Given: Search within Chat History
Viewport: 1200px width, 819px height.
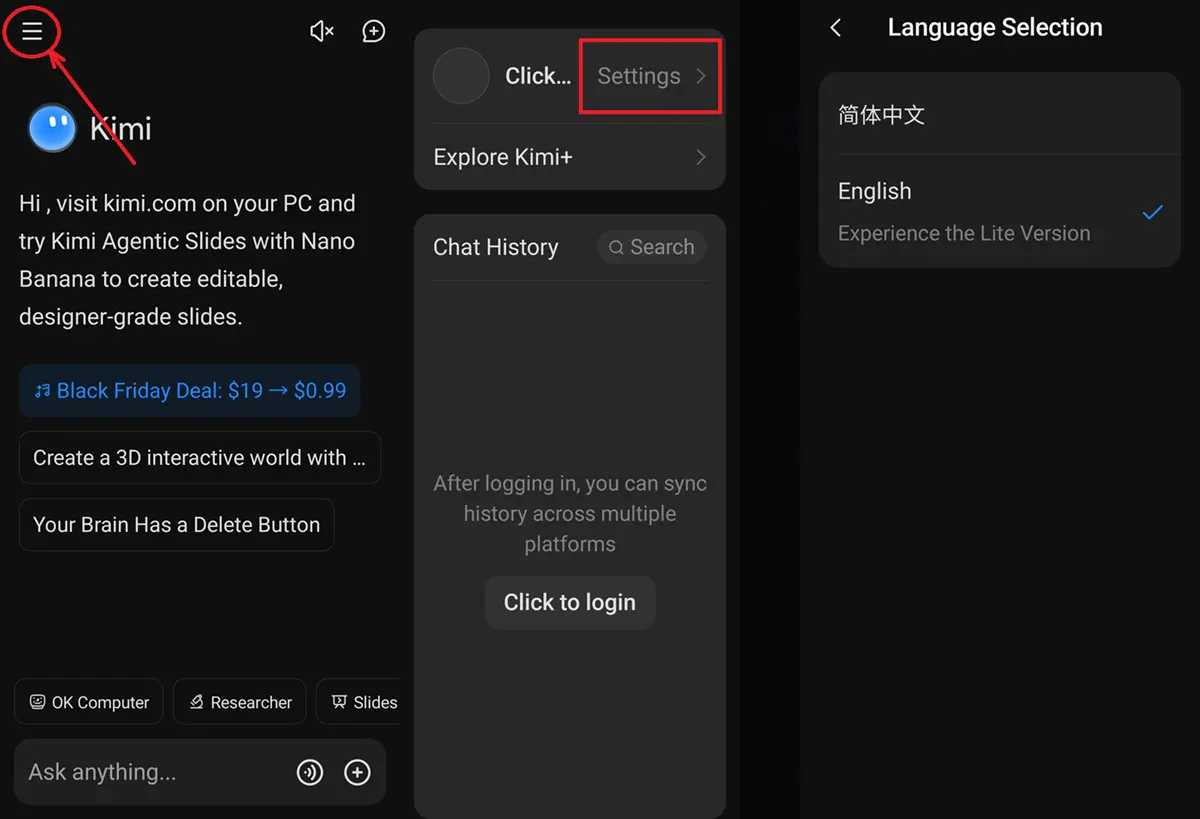Looking at the screenshot, I should 652,247.
